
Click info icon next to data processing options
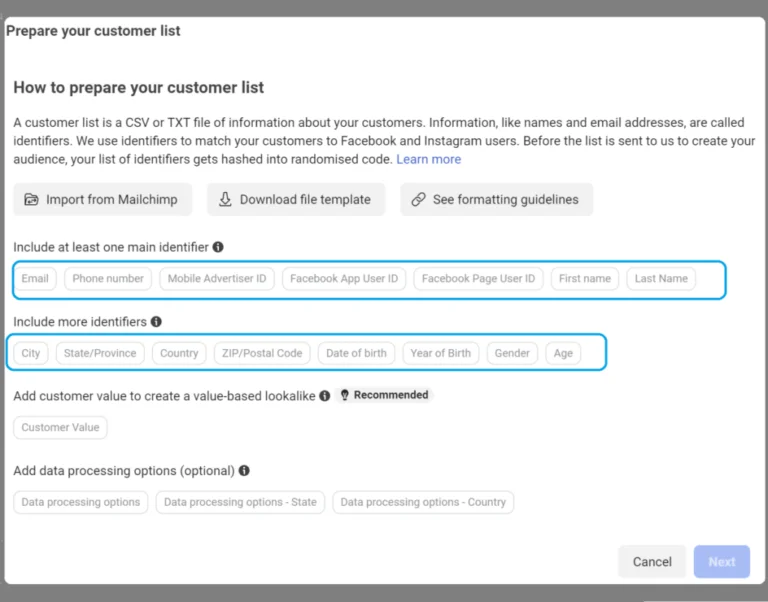244,471
